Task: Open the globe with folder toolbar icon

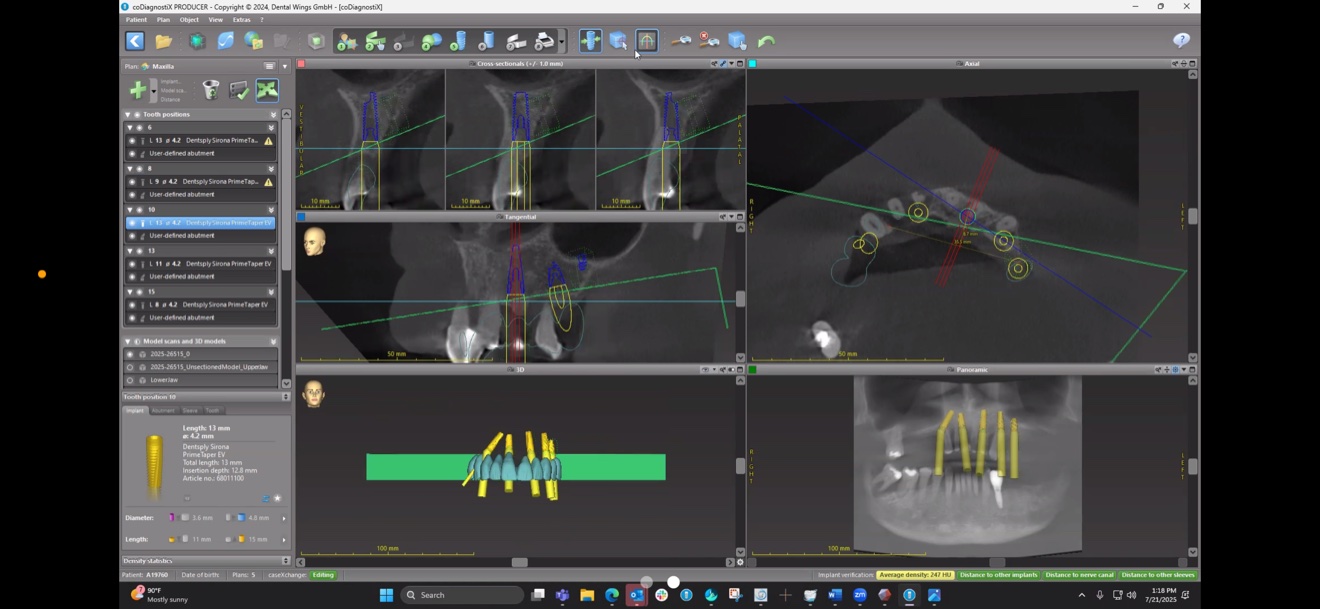Action: tap(254, 41)
